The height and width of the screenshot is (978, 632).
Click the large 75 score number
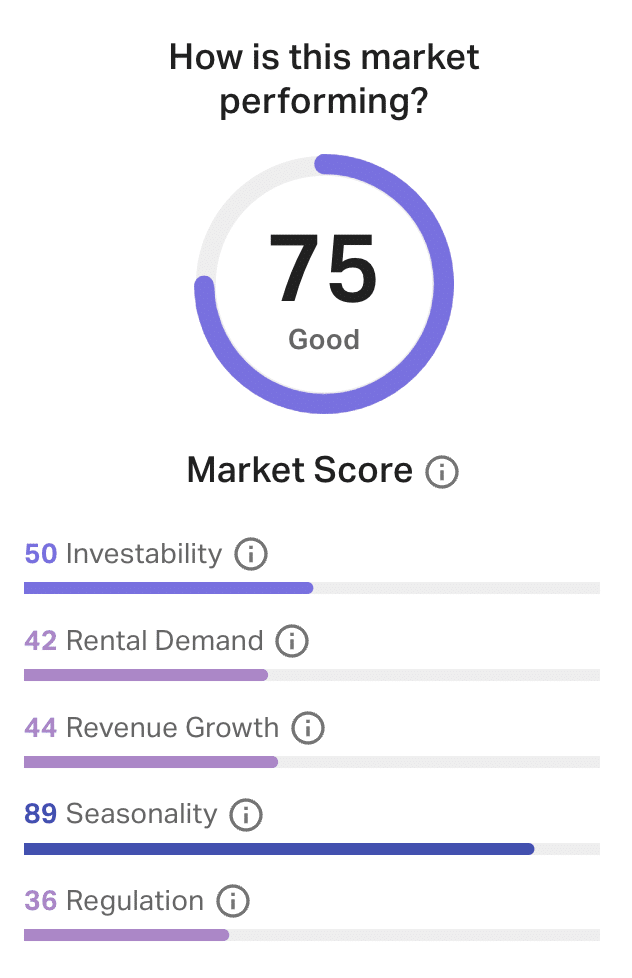click(x=323, y=270)
